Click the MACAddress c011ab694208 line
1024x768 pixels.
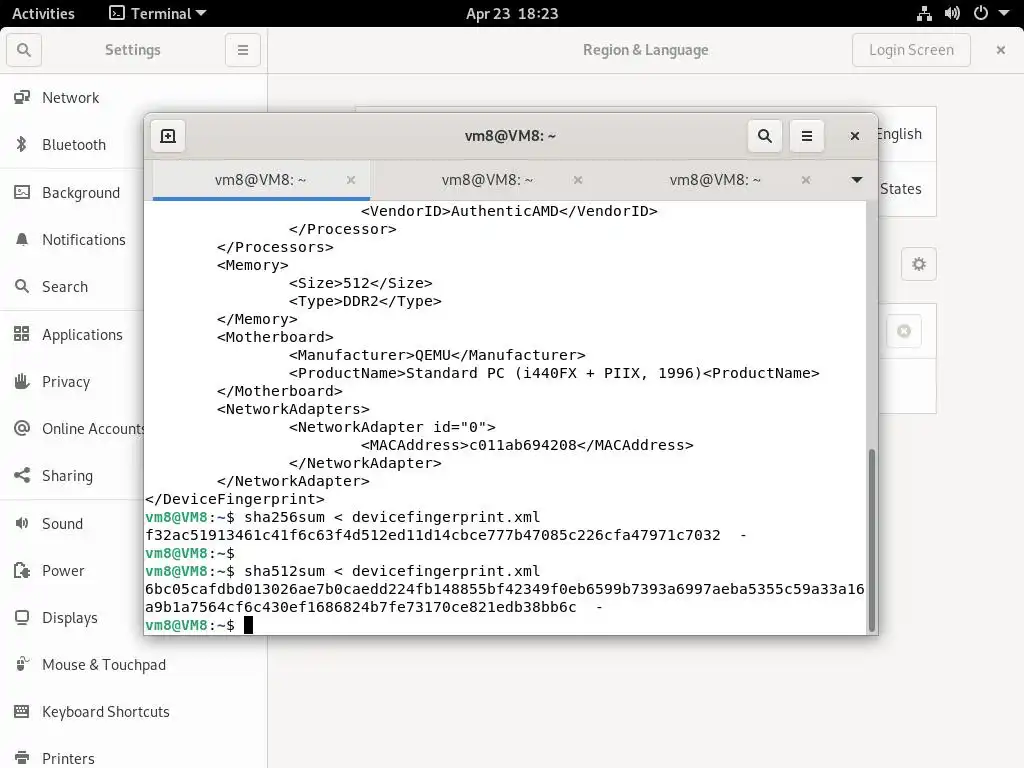tap(527, 445)
